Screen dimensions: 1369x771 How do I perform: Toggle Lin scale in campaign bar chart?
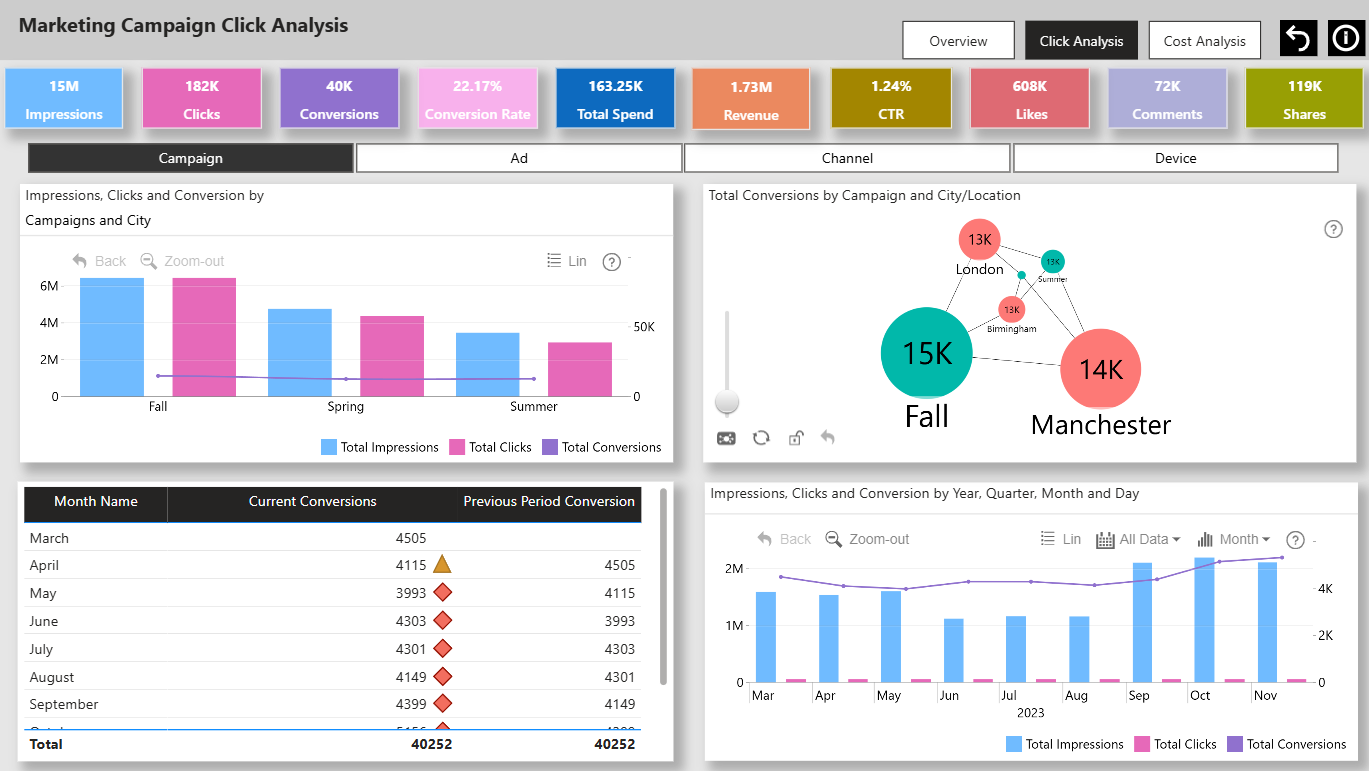tap(566, 261)
